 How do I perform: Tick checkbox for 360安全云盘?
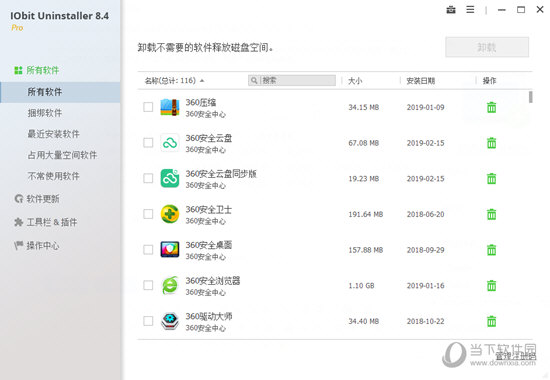[x=148, y=143]
